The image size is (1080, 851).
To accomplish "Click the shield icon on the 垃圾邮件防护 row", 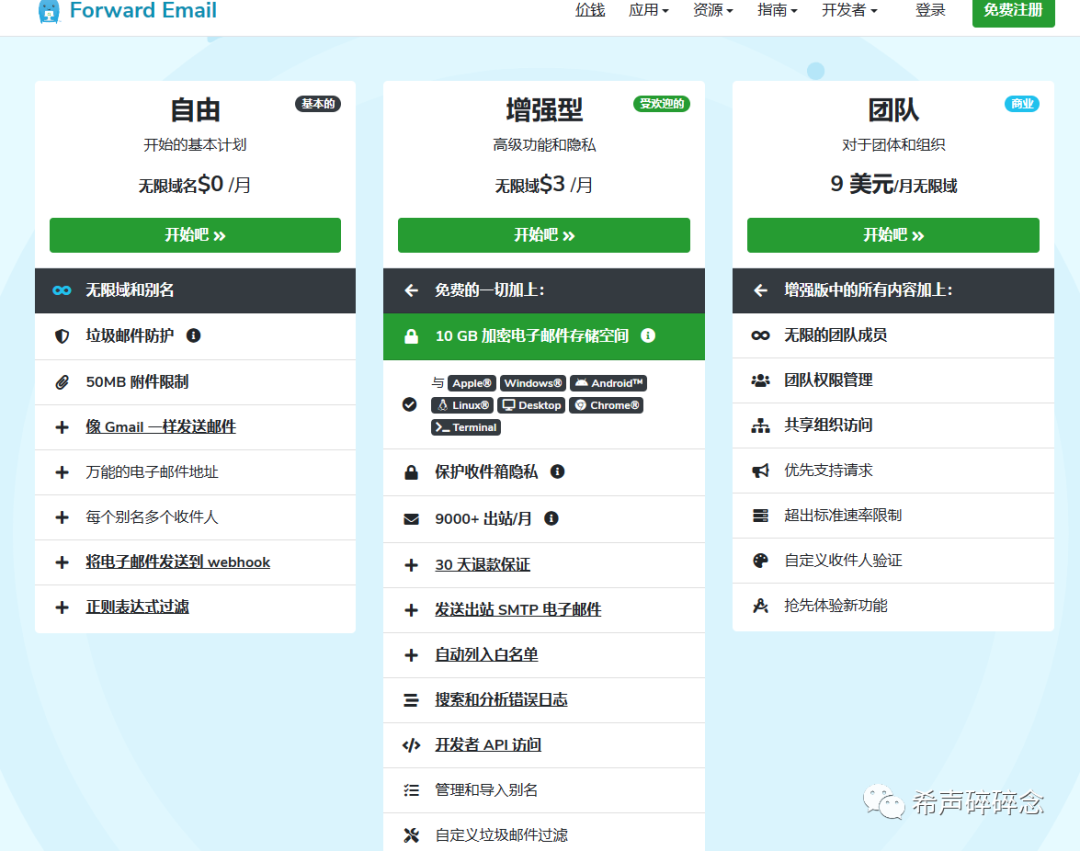I will pyautogui.click(x=62, y=336).
